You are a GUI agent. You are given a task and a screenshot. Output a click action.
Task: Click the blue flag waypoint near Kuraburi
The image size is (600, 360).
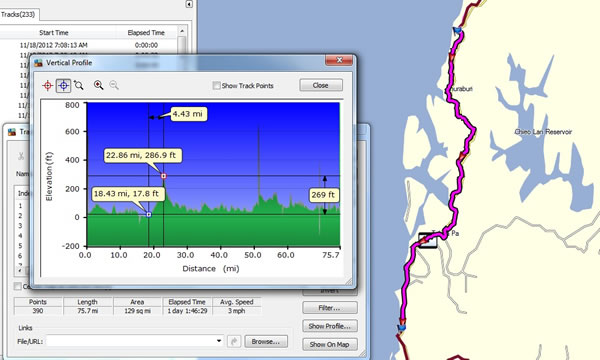(457, 31)
